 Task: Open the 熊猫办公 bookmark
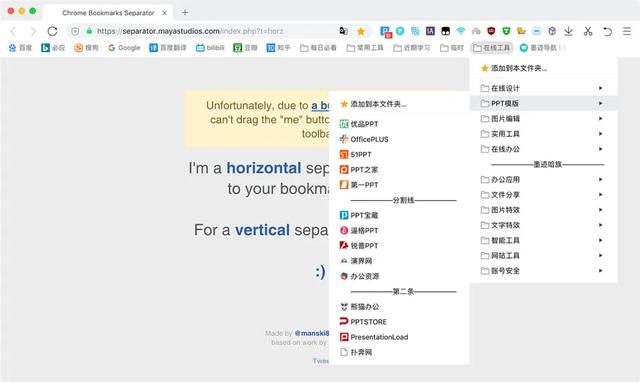(399, 307)
